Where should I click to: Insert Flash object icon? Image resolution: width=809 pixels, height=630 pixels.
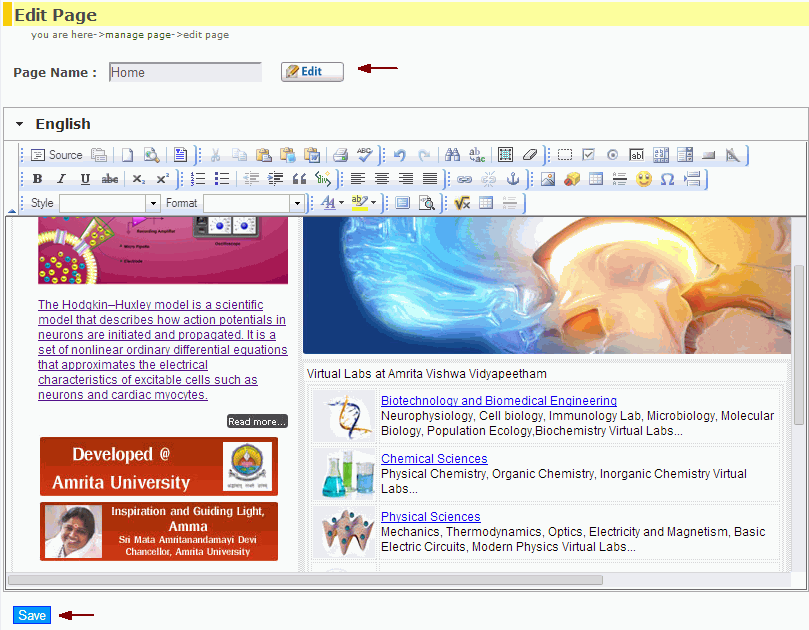(x=572, y=179)
